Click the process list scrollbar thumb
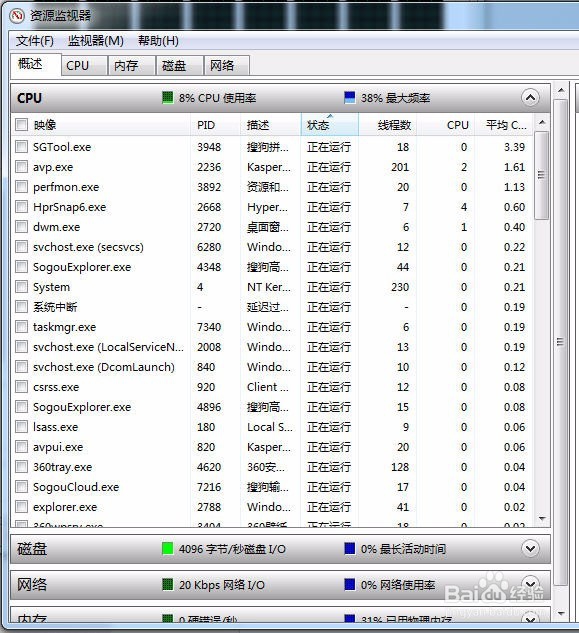 pyautogui.click(x=542, y=175)
